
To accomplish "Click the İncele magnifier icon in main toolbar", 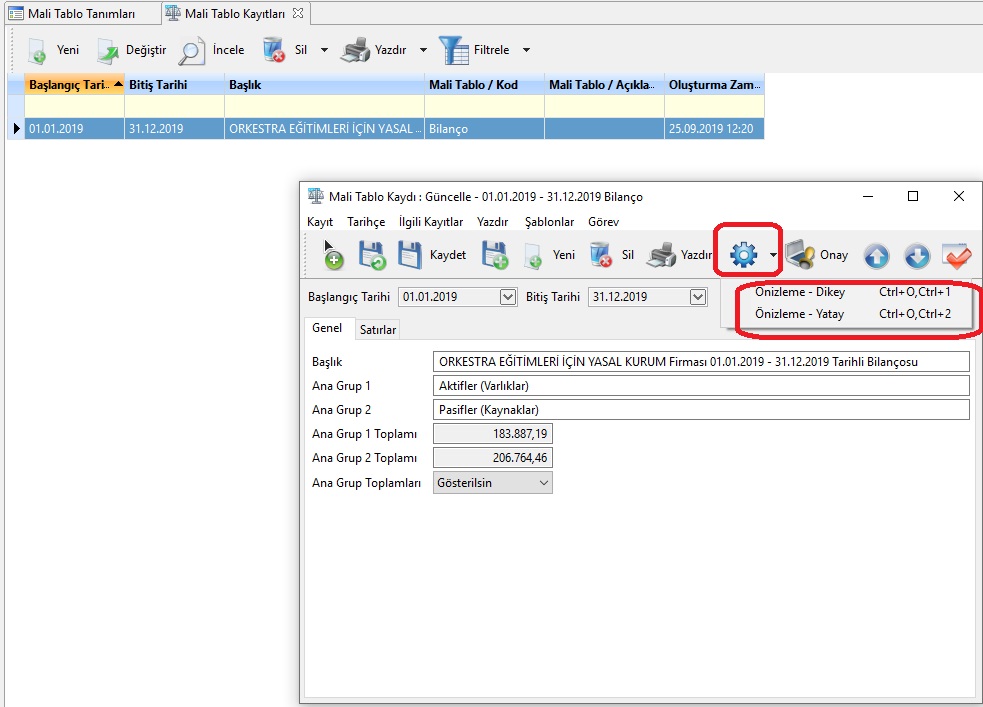I will pyautogui.click(x=192, y=50).
